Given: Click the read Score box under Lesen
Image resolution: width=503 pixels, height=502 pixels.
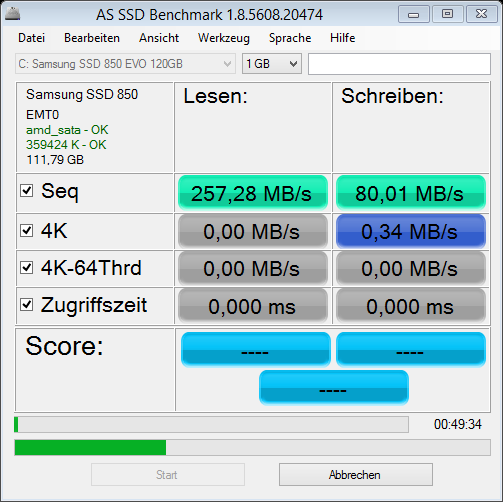Looking at the screenshot, I should click(x=256, y=349).
